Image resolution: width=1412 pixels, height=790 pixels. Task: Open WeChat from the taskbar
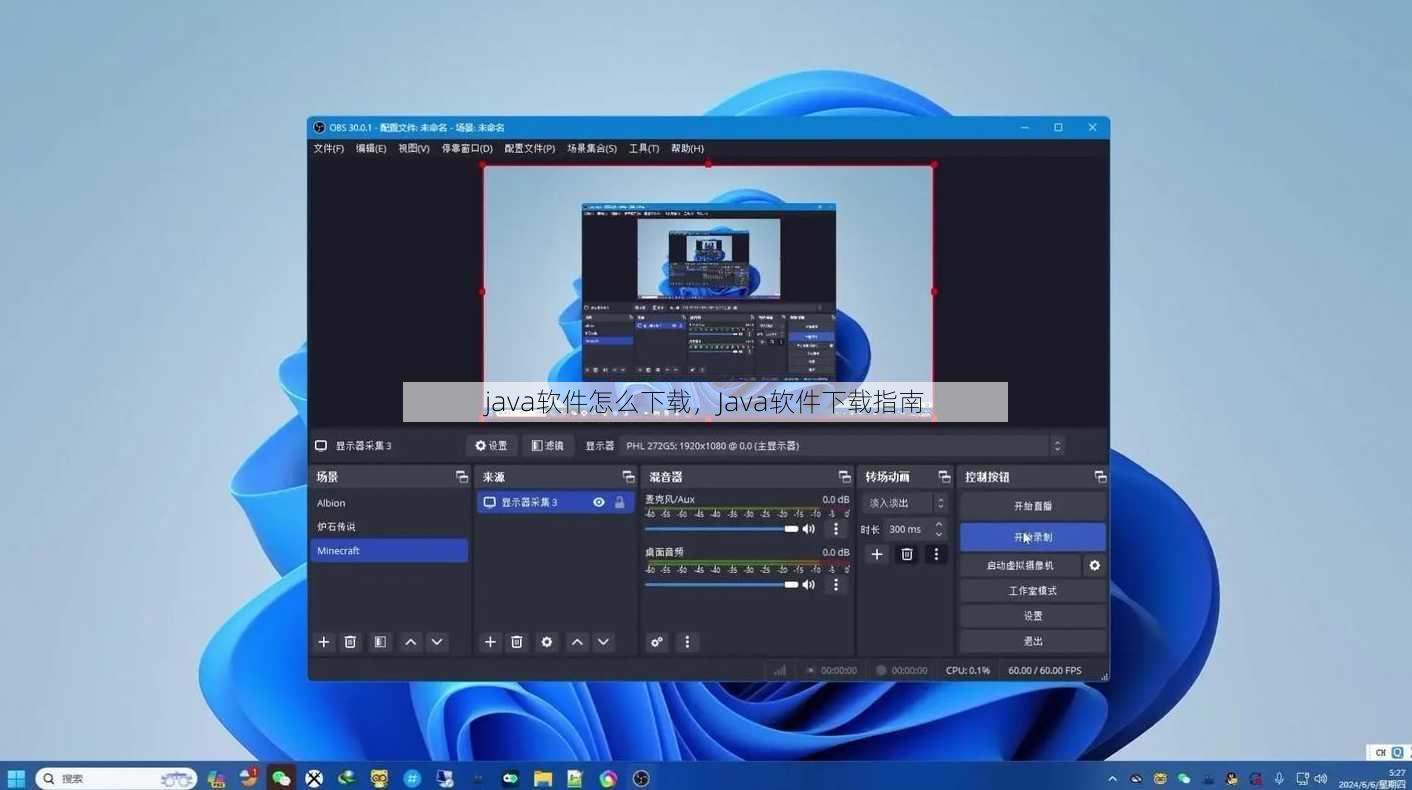(x=281, y=778)
